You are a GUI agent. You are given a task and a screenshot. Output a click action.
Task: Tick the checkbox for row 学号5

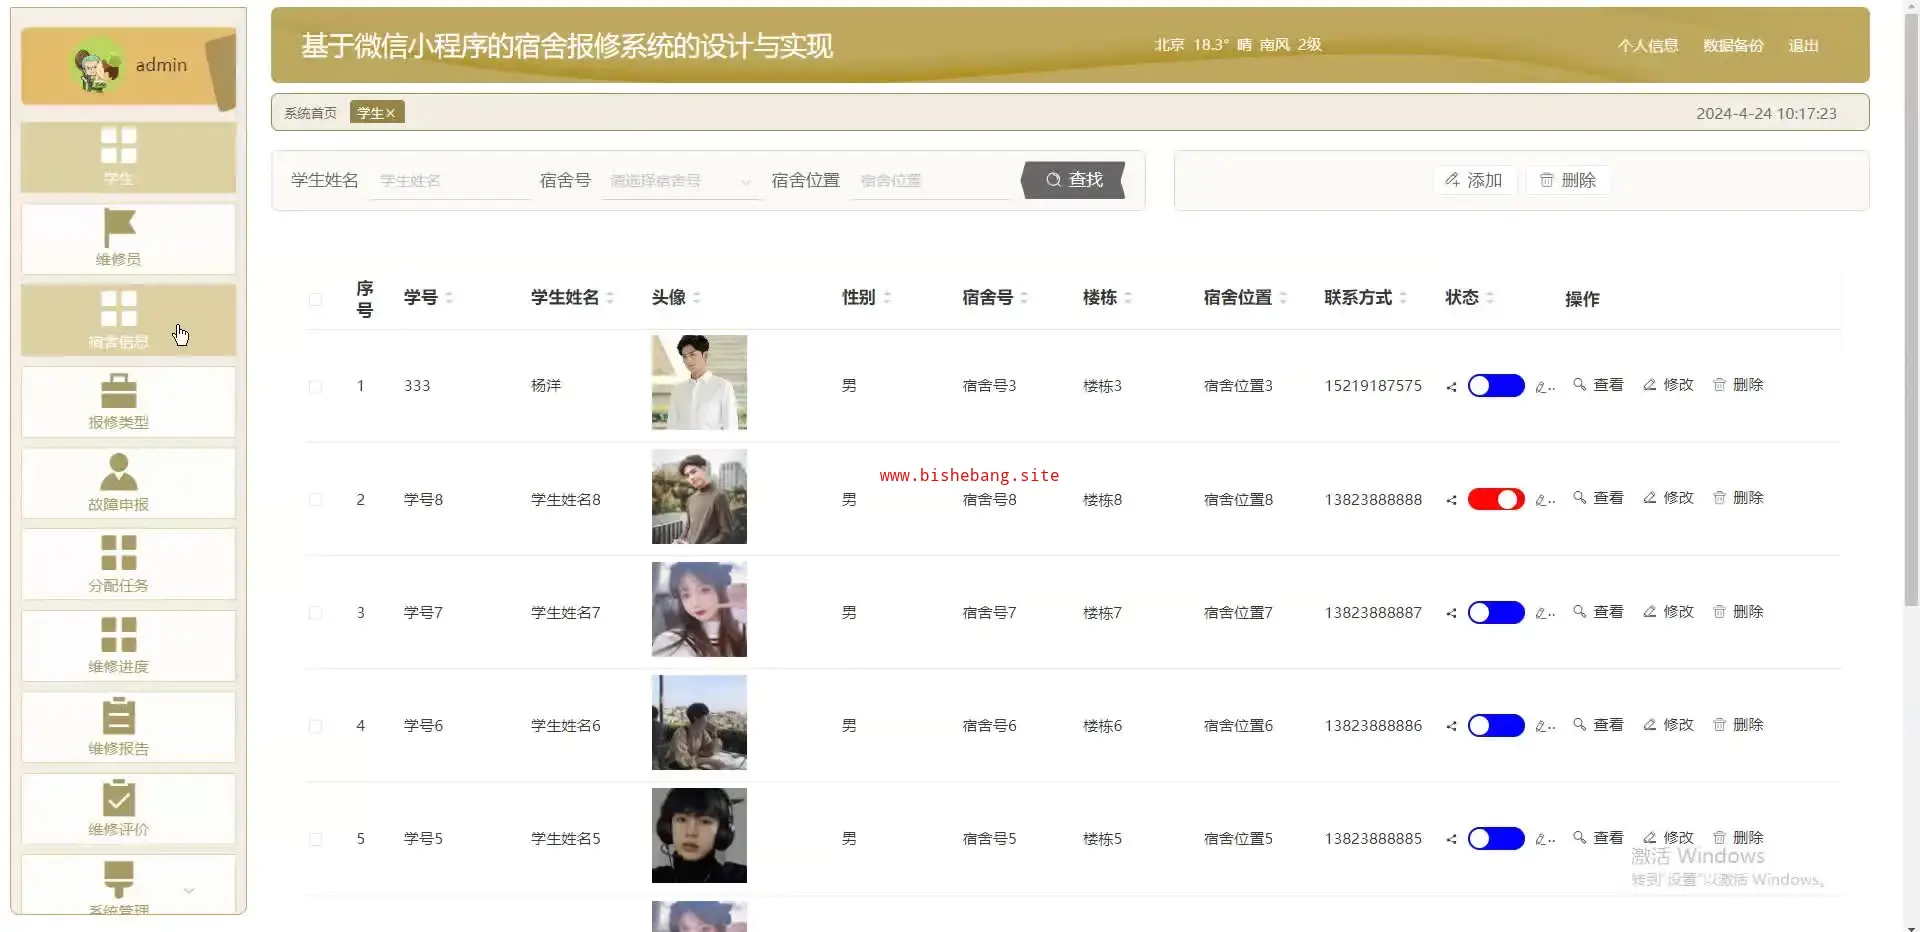tap(315, 839)
